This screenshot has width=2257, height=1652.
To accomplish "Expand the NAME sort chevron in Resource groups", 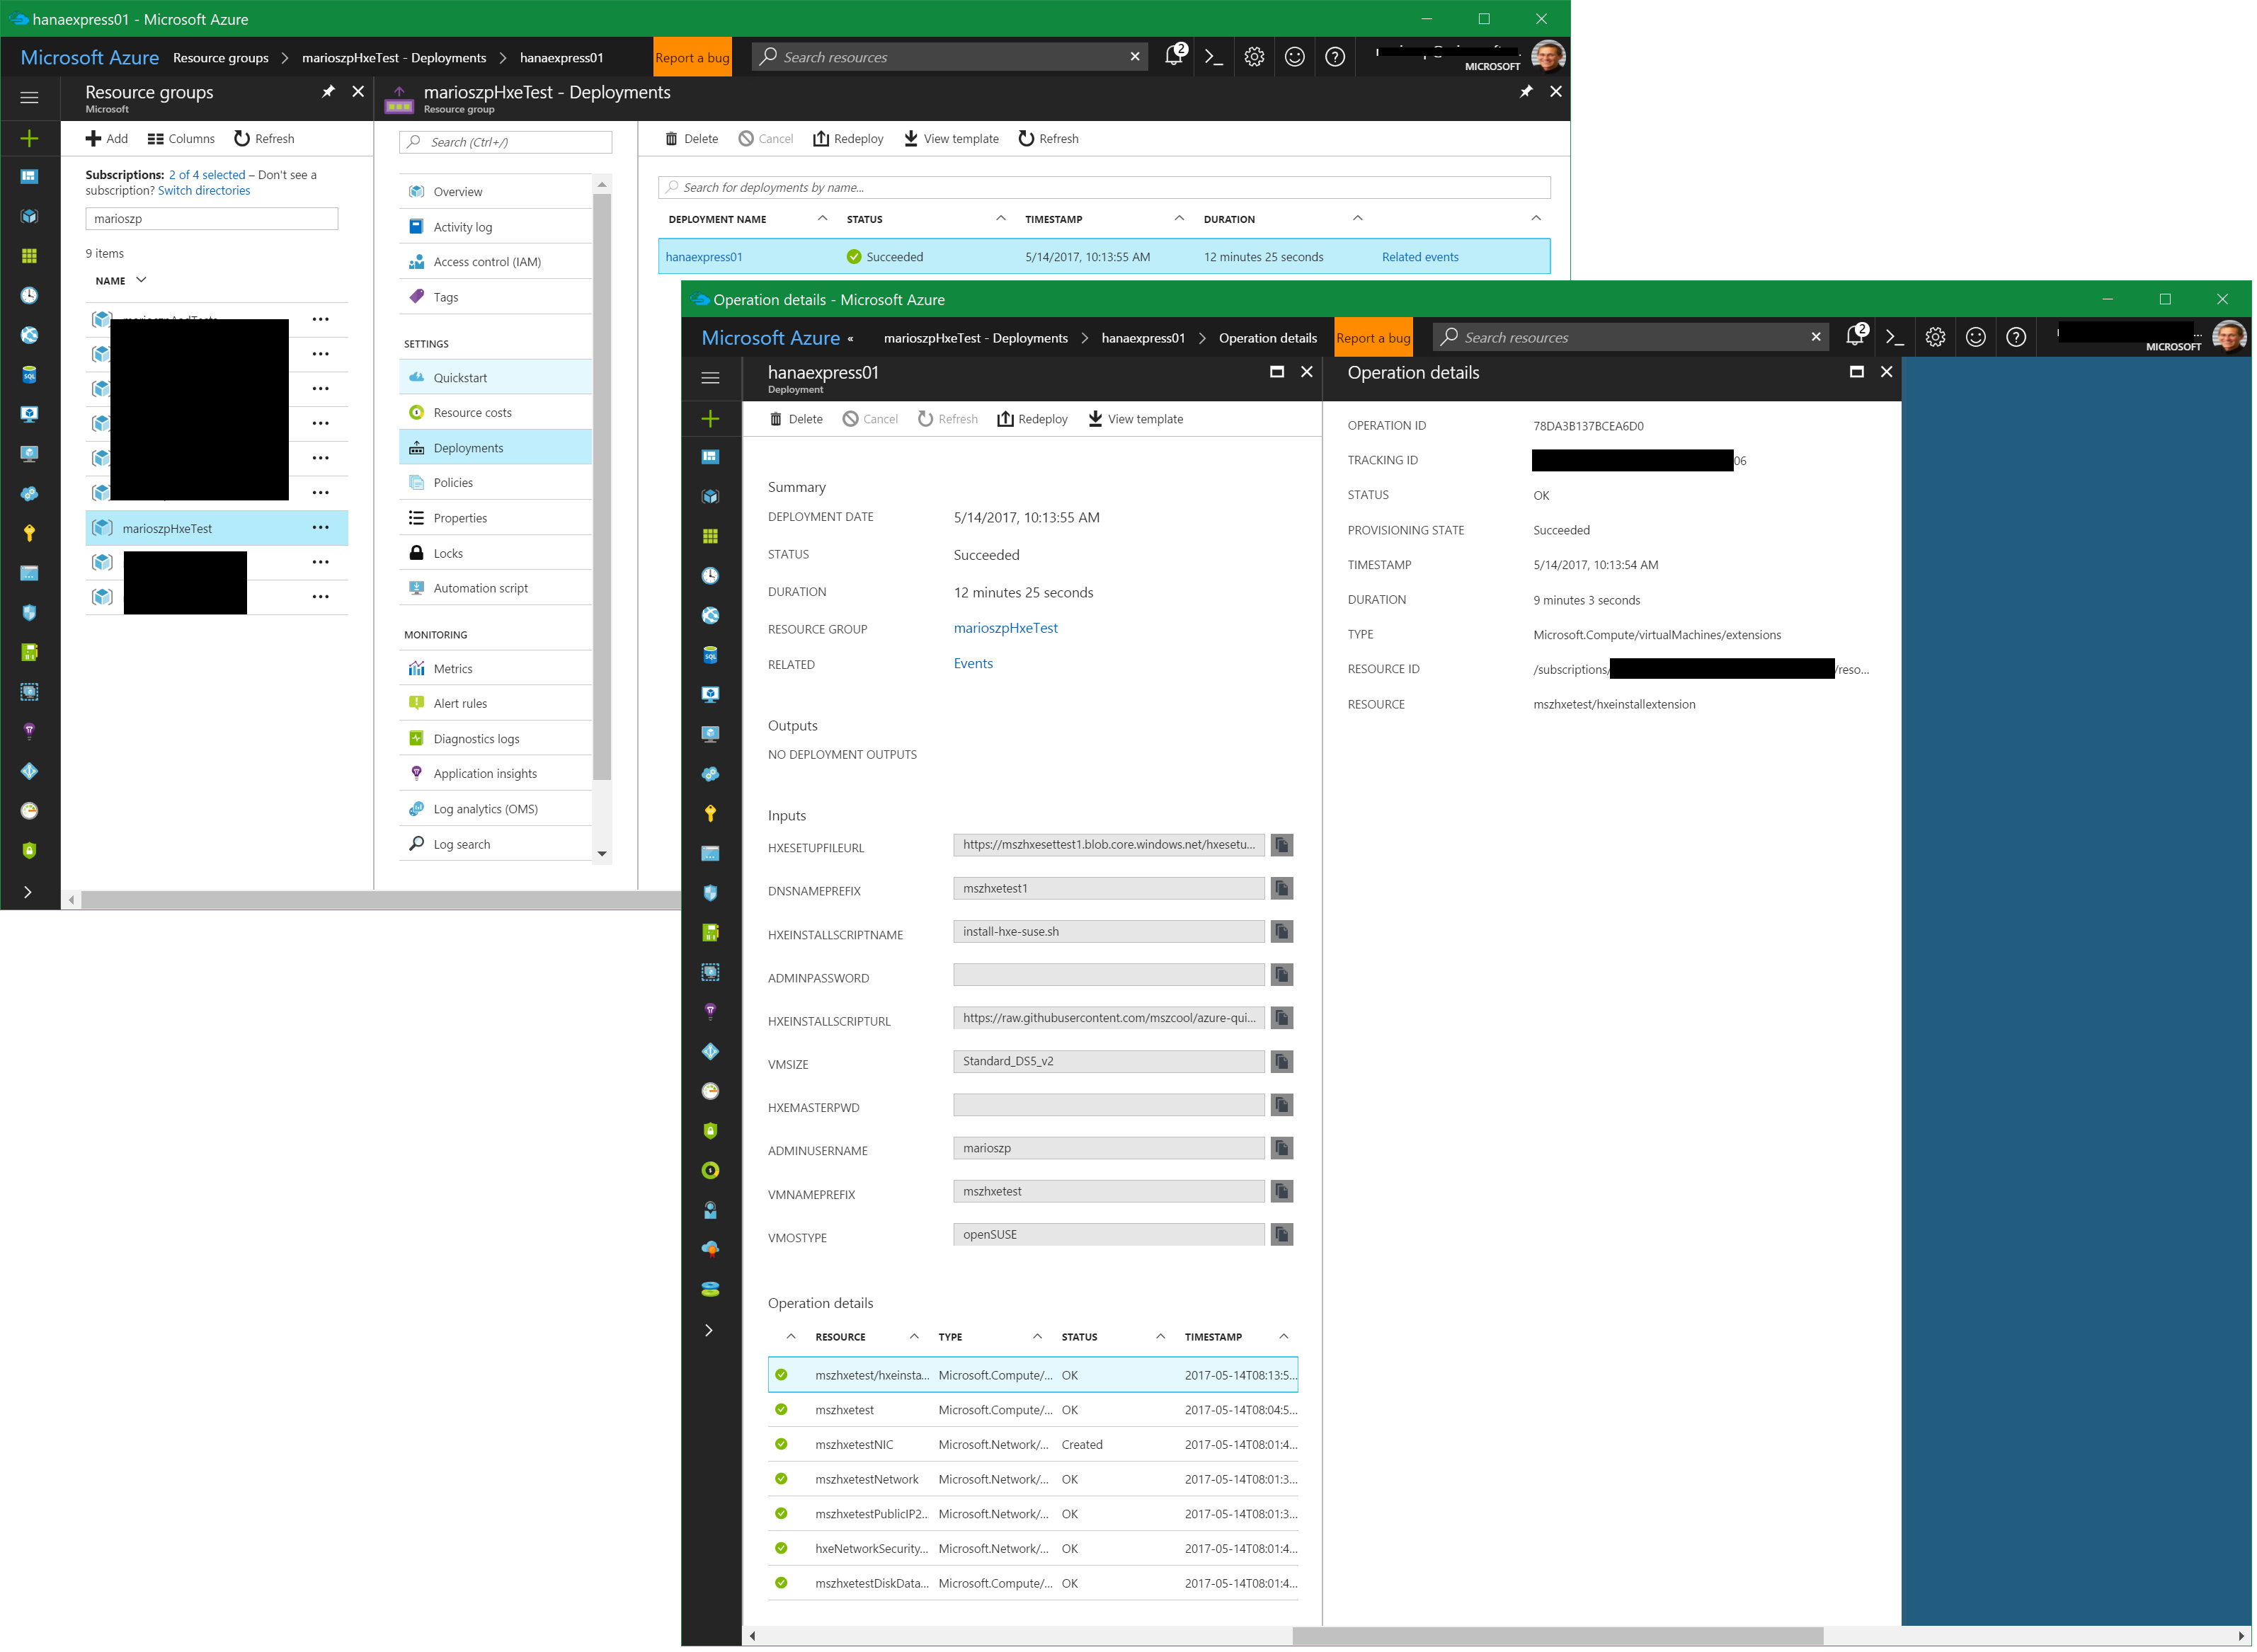I will pyautogui.click(x=141, y=281).
